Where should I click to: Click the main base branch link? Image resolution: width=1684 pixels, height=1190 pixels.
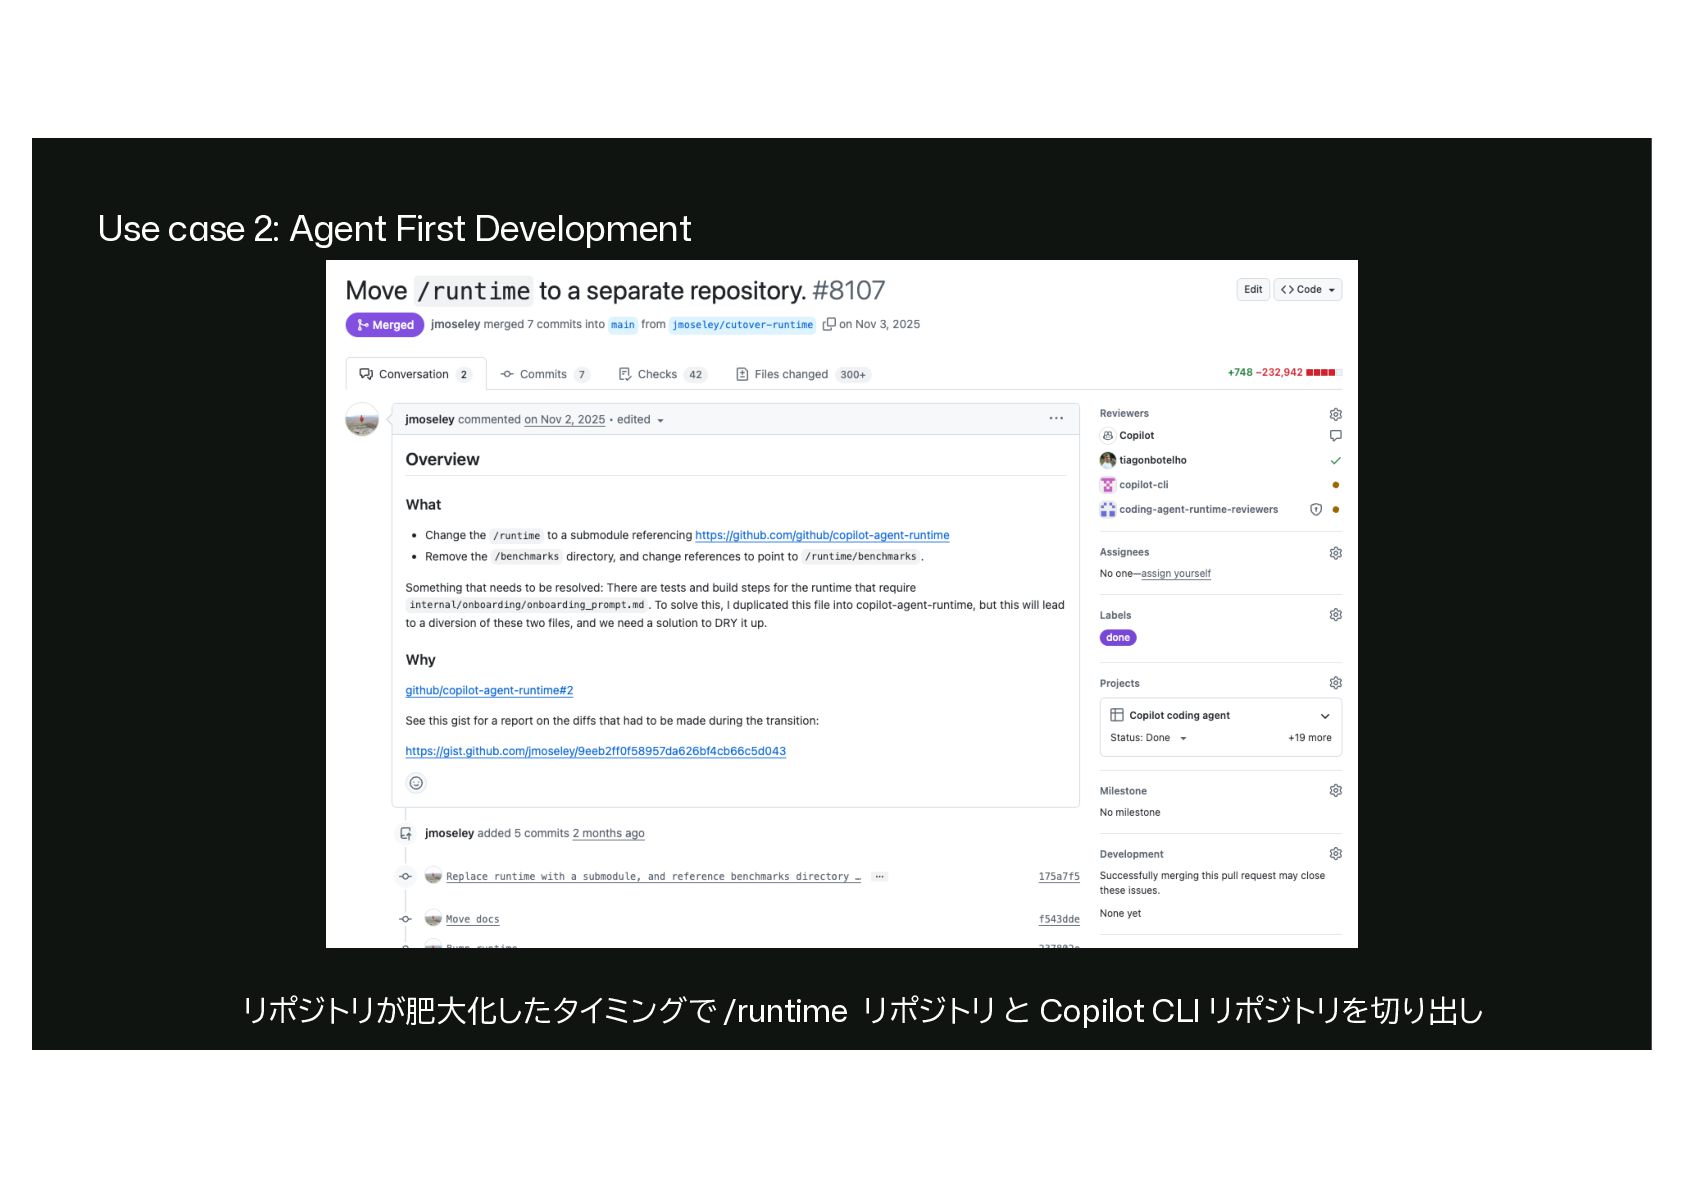[x=623, y=325]
